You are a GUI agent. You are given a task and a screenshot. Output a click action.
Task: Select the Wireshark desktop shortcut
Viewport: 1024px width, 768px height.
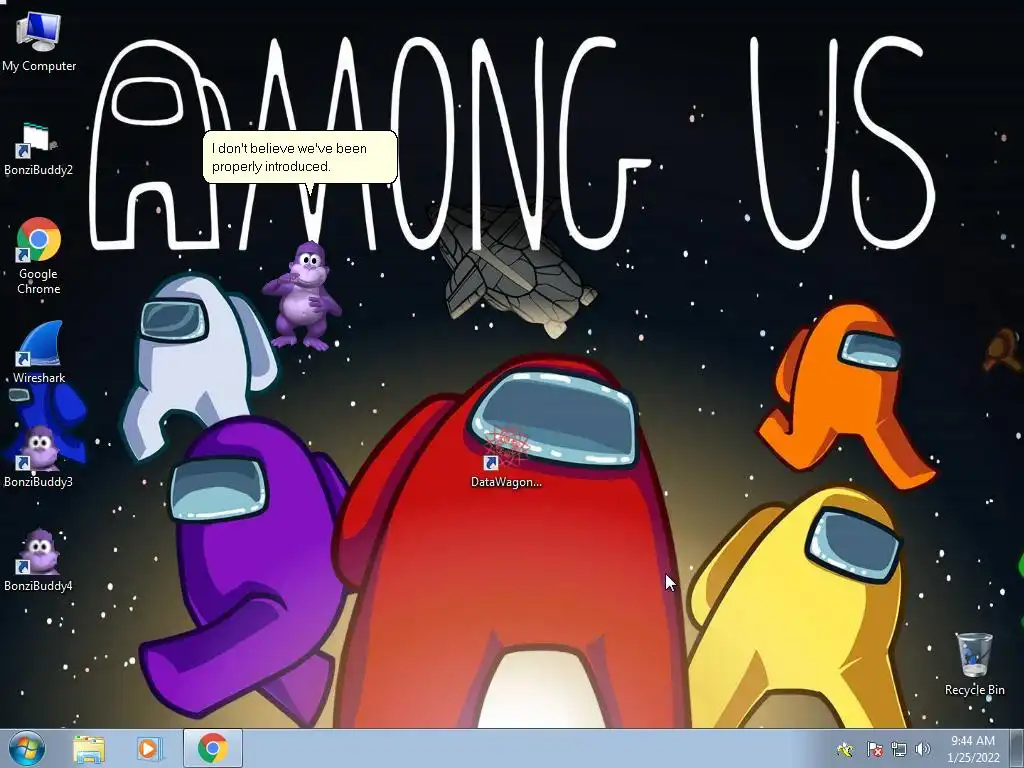coord(39,351)
